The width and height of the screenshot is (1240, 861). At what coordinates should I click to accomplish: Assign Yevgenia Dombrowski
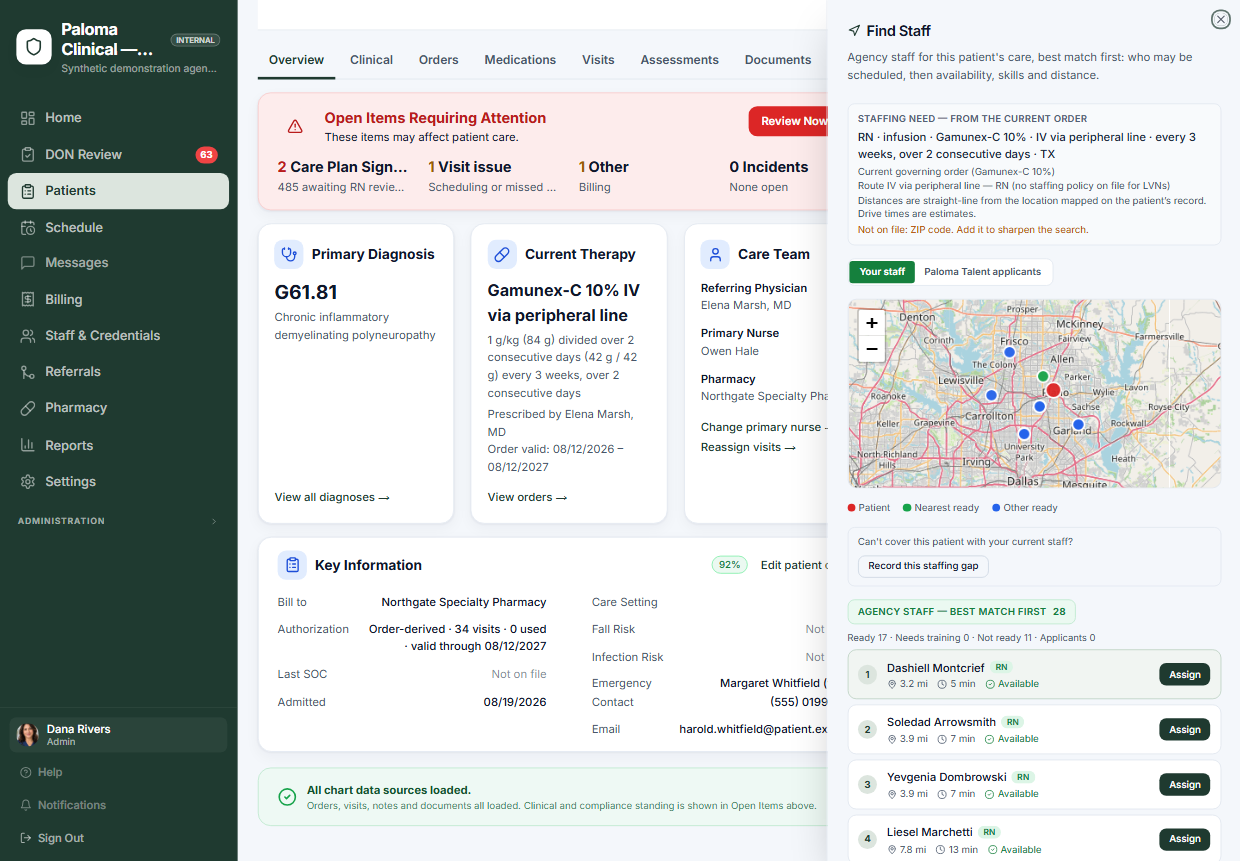tap(1184, 785)
